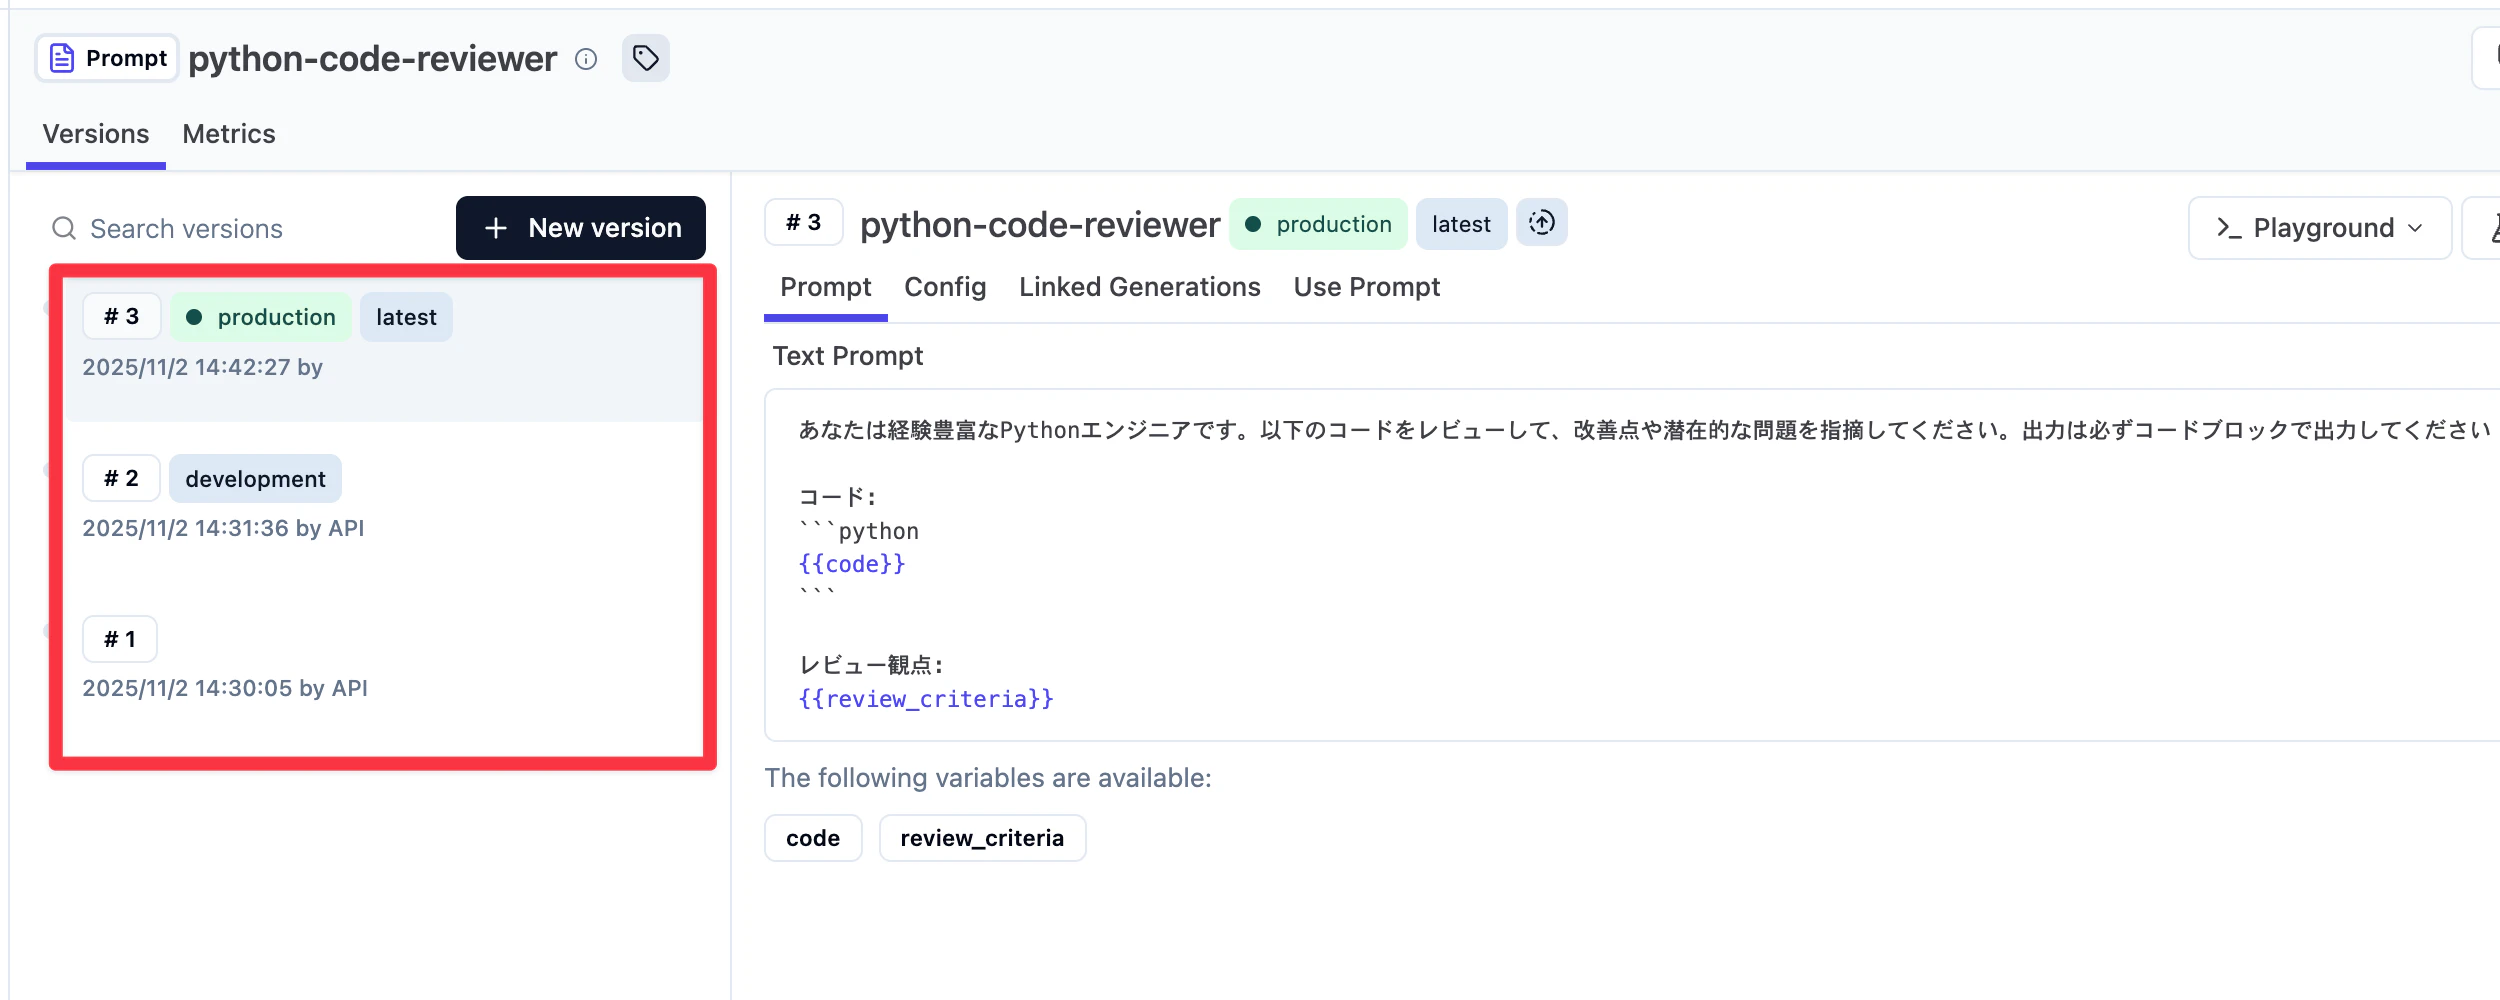Click the ```python line in the prompt
Screen dimensions: 2500x1000
pyautogui.click(x=858, y=531)
